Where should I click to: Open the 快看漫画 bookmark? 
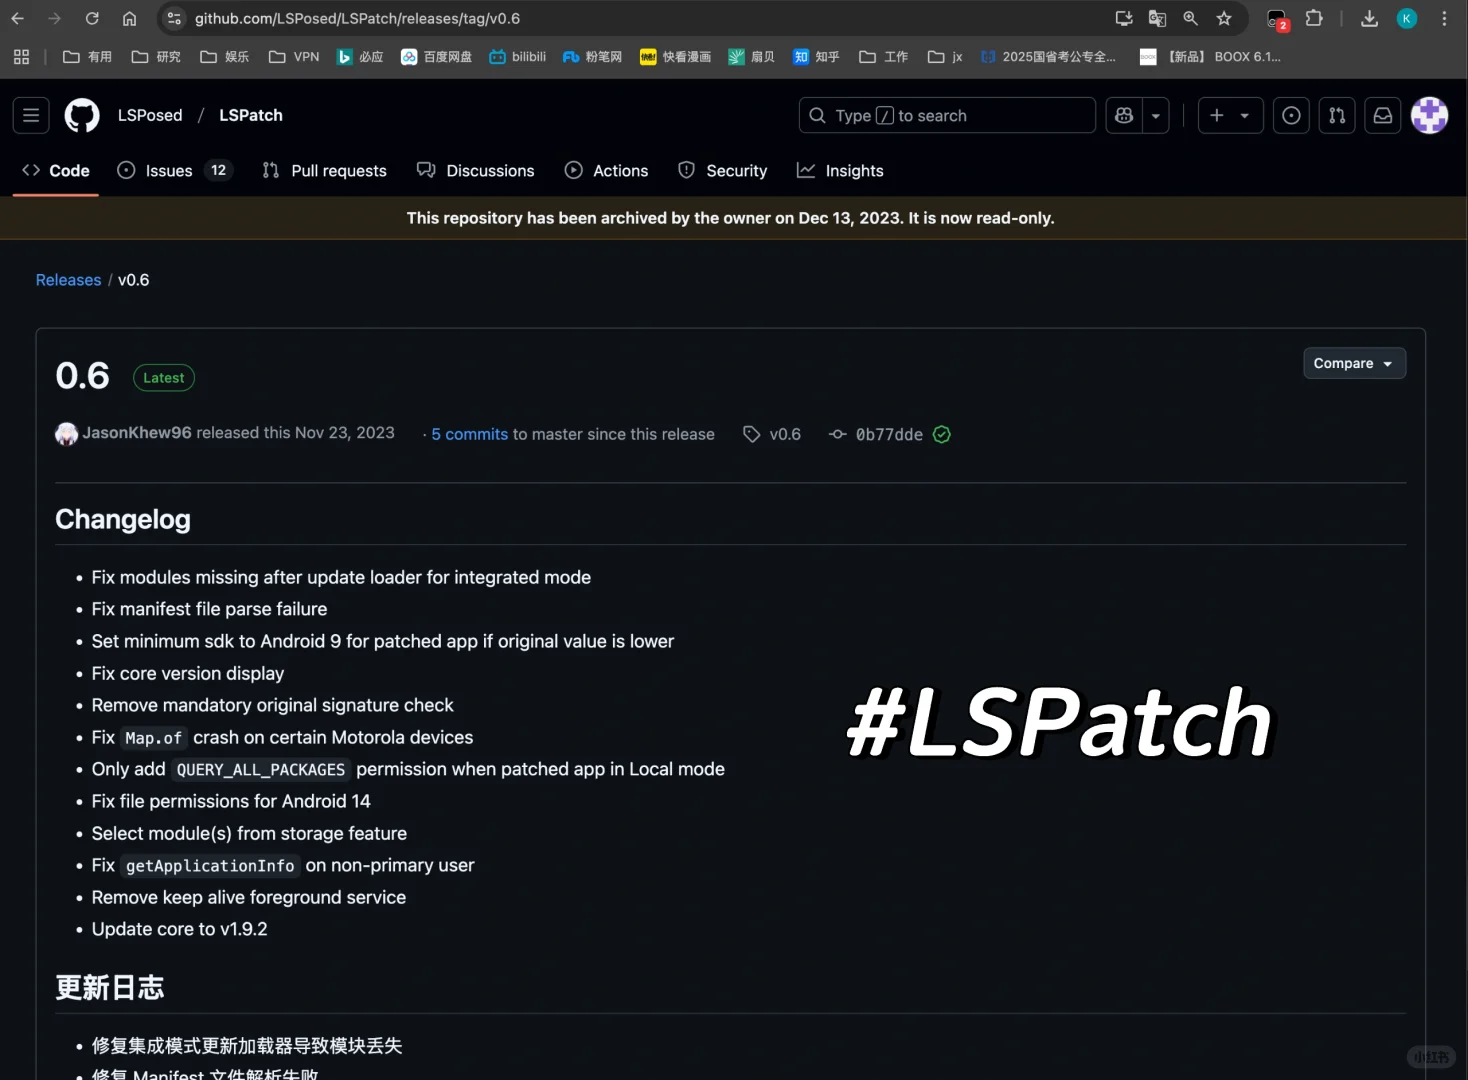(675, 57)
